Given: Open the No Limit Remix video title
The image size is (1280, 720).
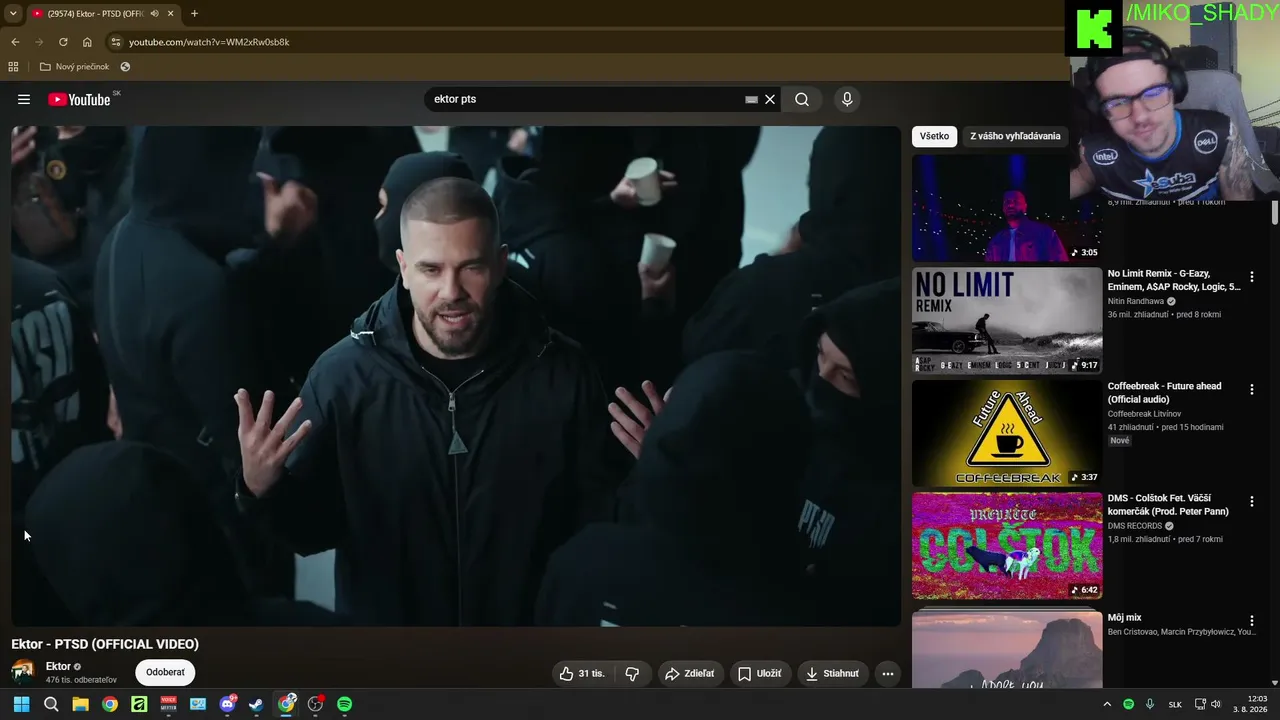Looking at the screenshot, I should (x=1174, y=280).
